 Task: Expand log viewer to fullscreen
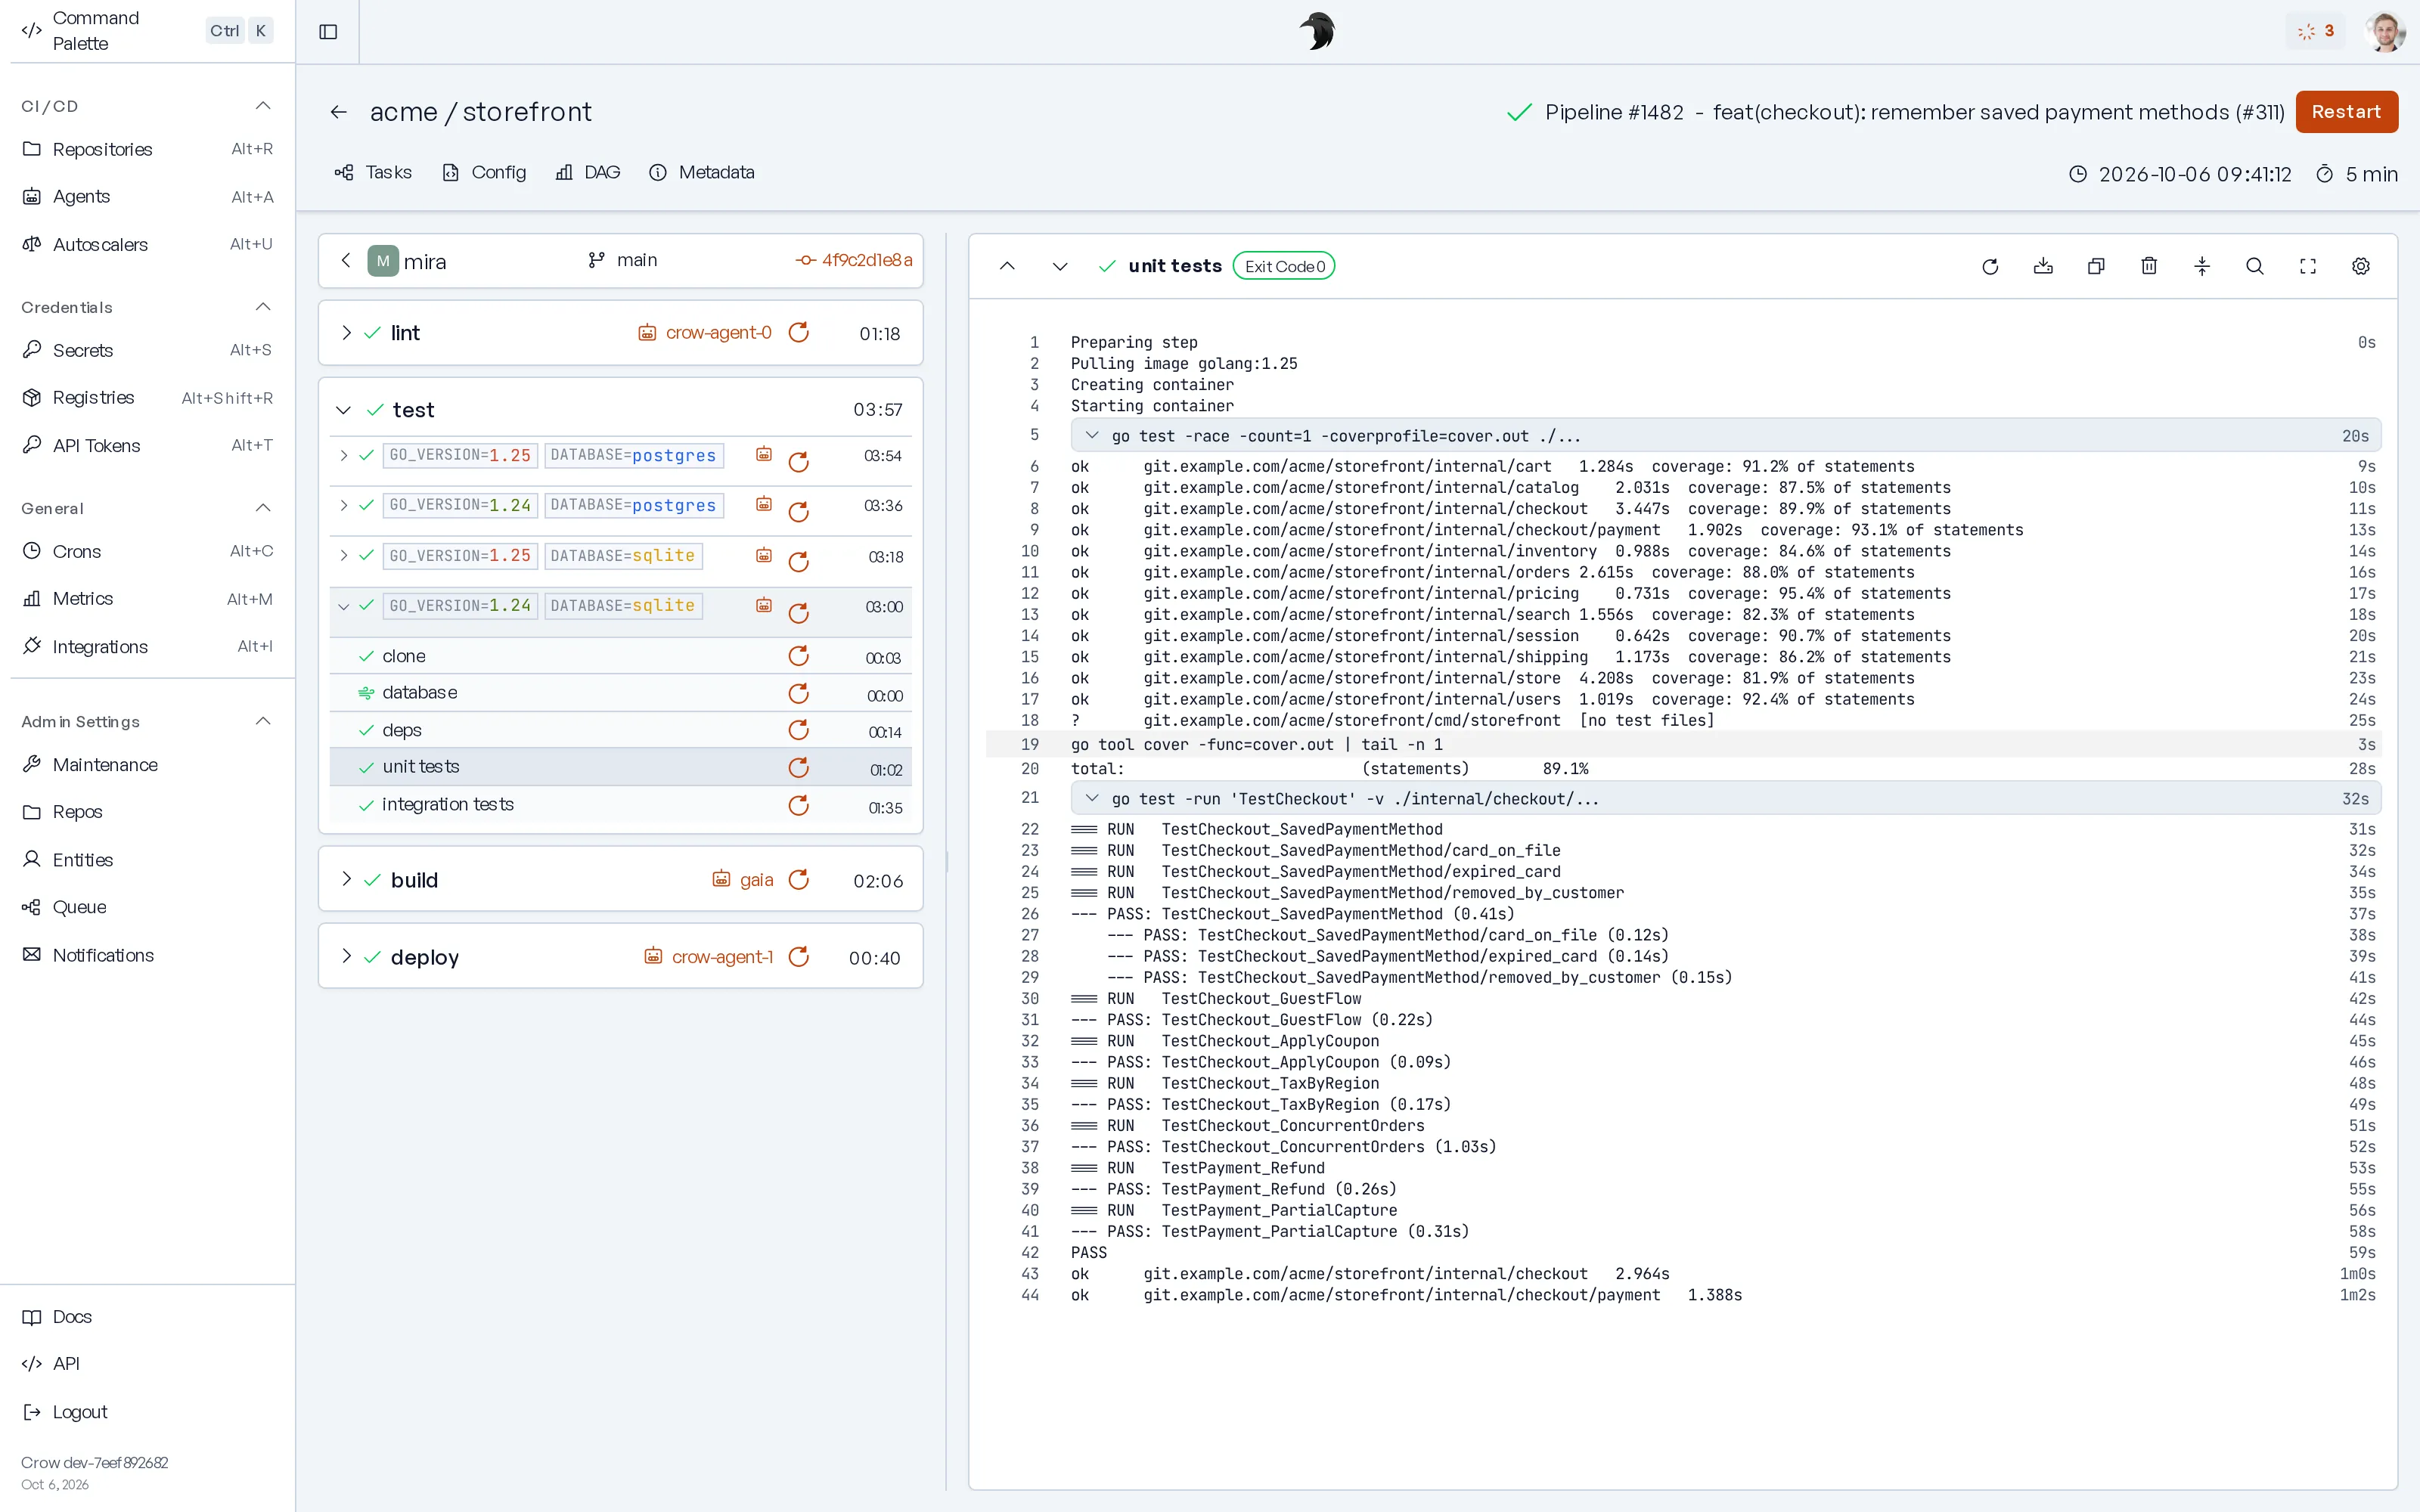[x=2308, y=266]
